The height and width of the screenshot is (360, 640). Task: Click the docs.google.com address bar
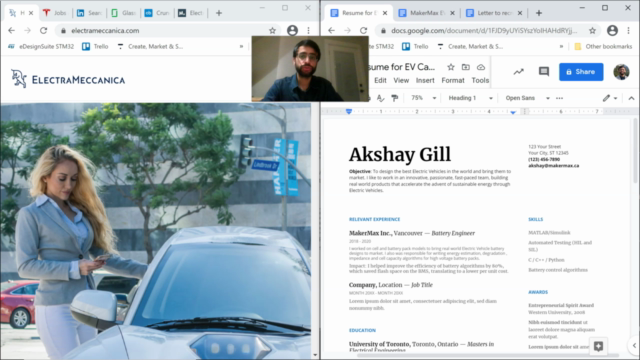(x=484, y=31)
